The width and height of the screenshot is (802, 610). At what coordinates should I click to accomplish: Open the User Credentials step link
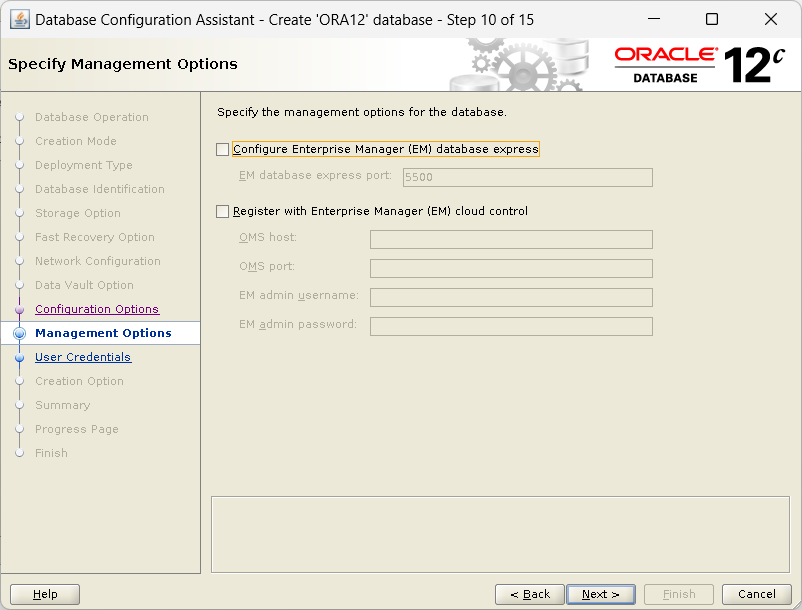pyautogui.click(x=83, y=357)
